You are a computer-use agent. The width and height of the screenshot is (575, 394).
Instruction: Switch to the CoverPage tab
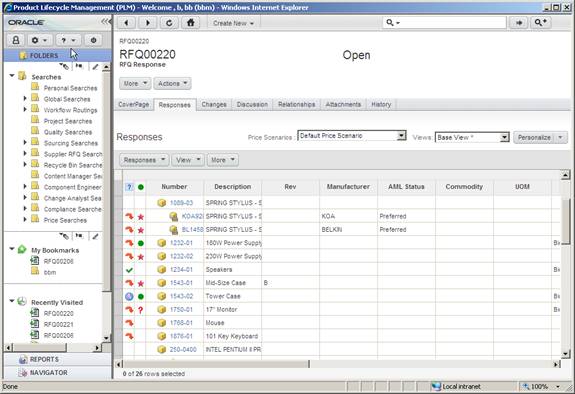point(133,105)
